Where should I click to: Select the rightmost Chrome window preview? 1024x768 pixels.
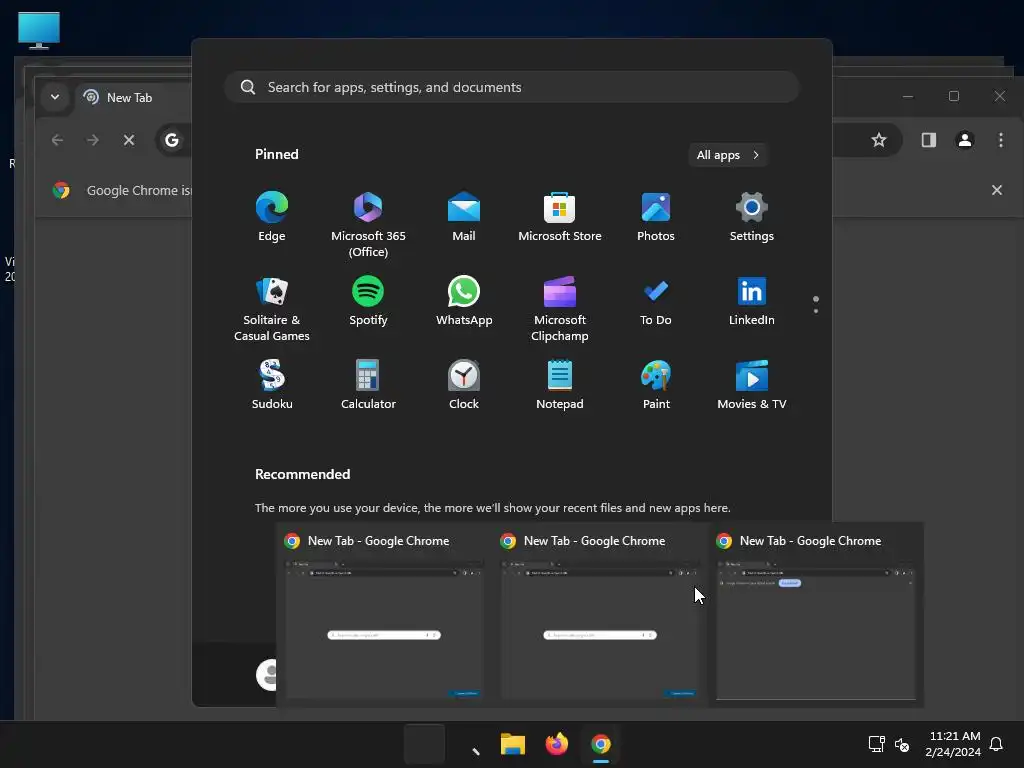pos(816,615)
